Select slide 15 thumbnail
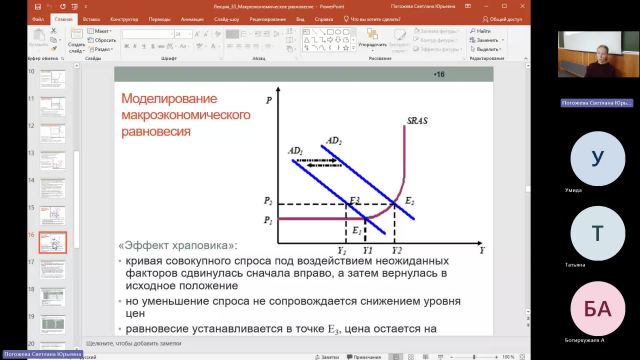 [53, 215]
